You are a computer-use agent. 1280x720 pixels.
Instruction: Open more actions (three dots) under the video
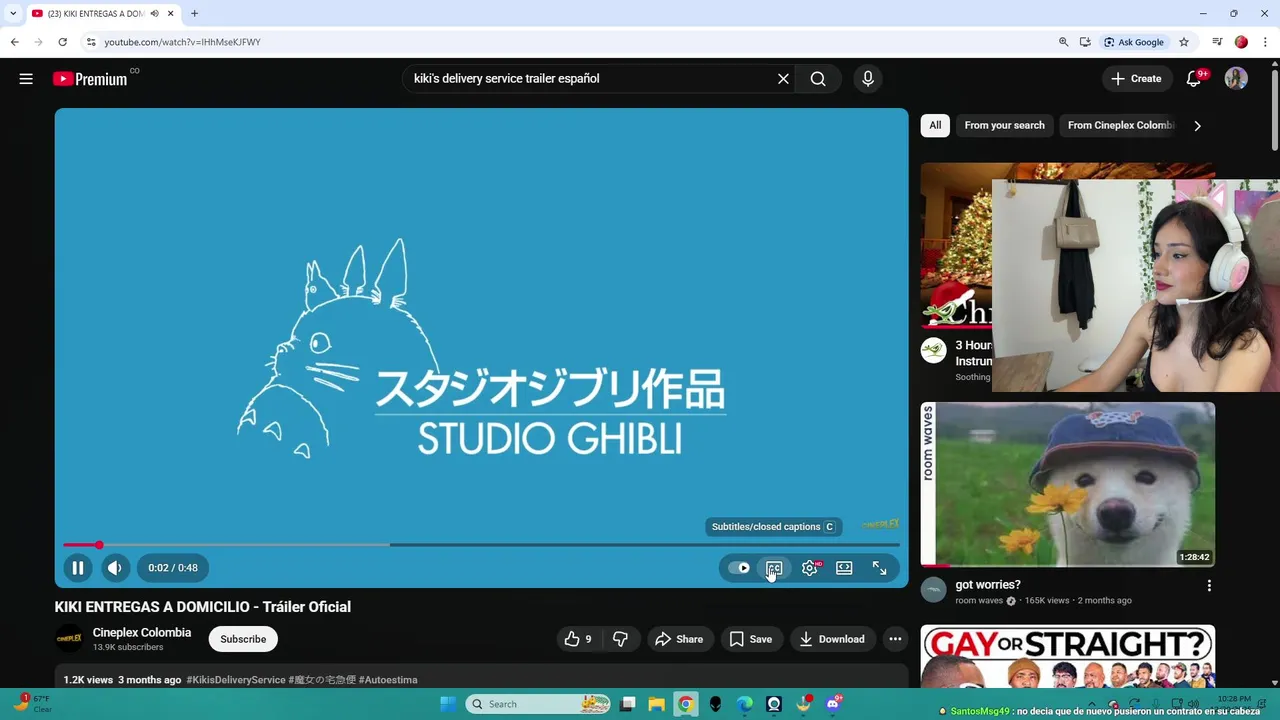[x=895, y=639]
